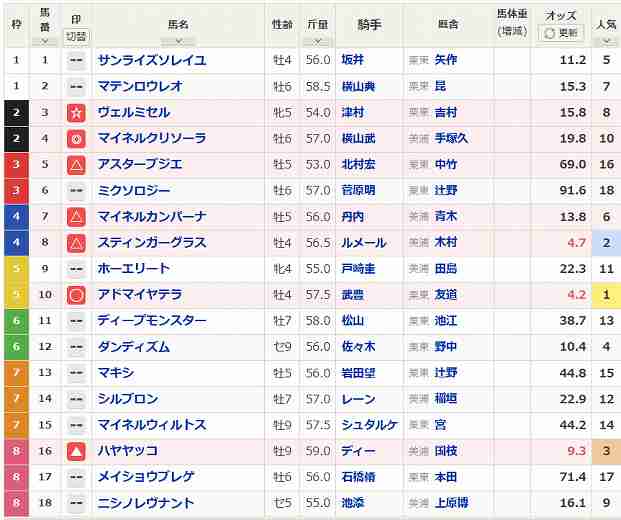Open horse page for ダンディズム
The height and width of the screenshot is (520, 621).
(x=134, y=347)
